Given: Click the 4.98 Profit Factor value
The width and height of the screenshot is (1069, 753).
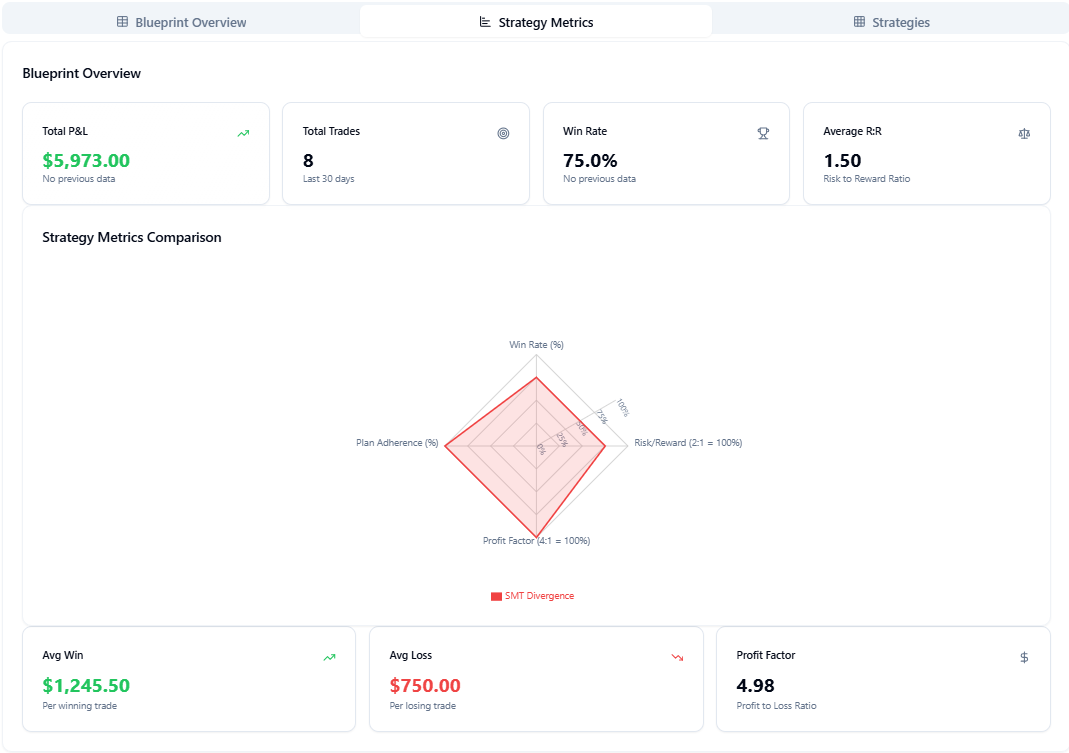Looking at the screenshot, I should [x=755, y=685].
